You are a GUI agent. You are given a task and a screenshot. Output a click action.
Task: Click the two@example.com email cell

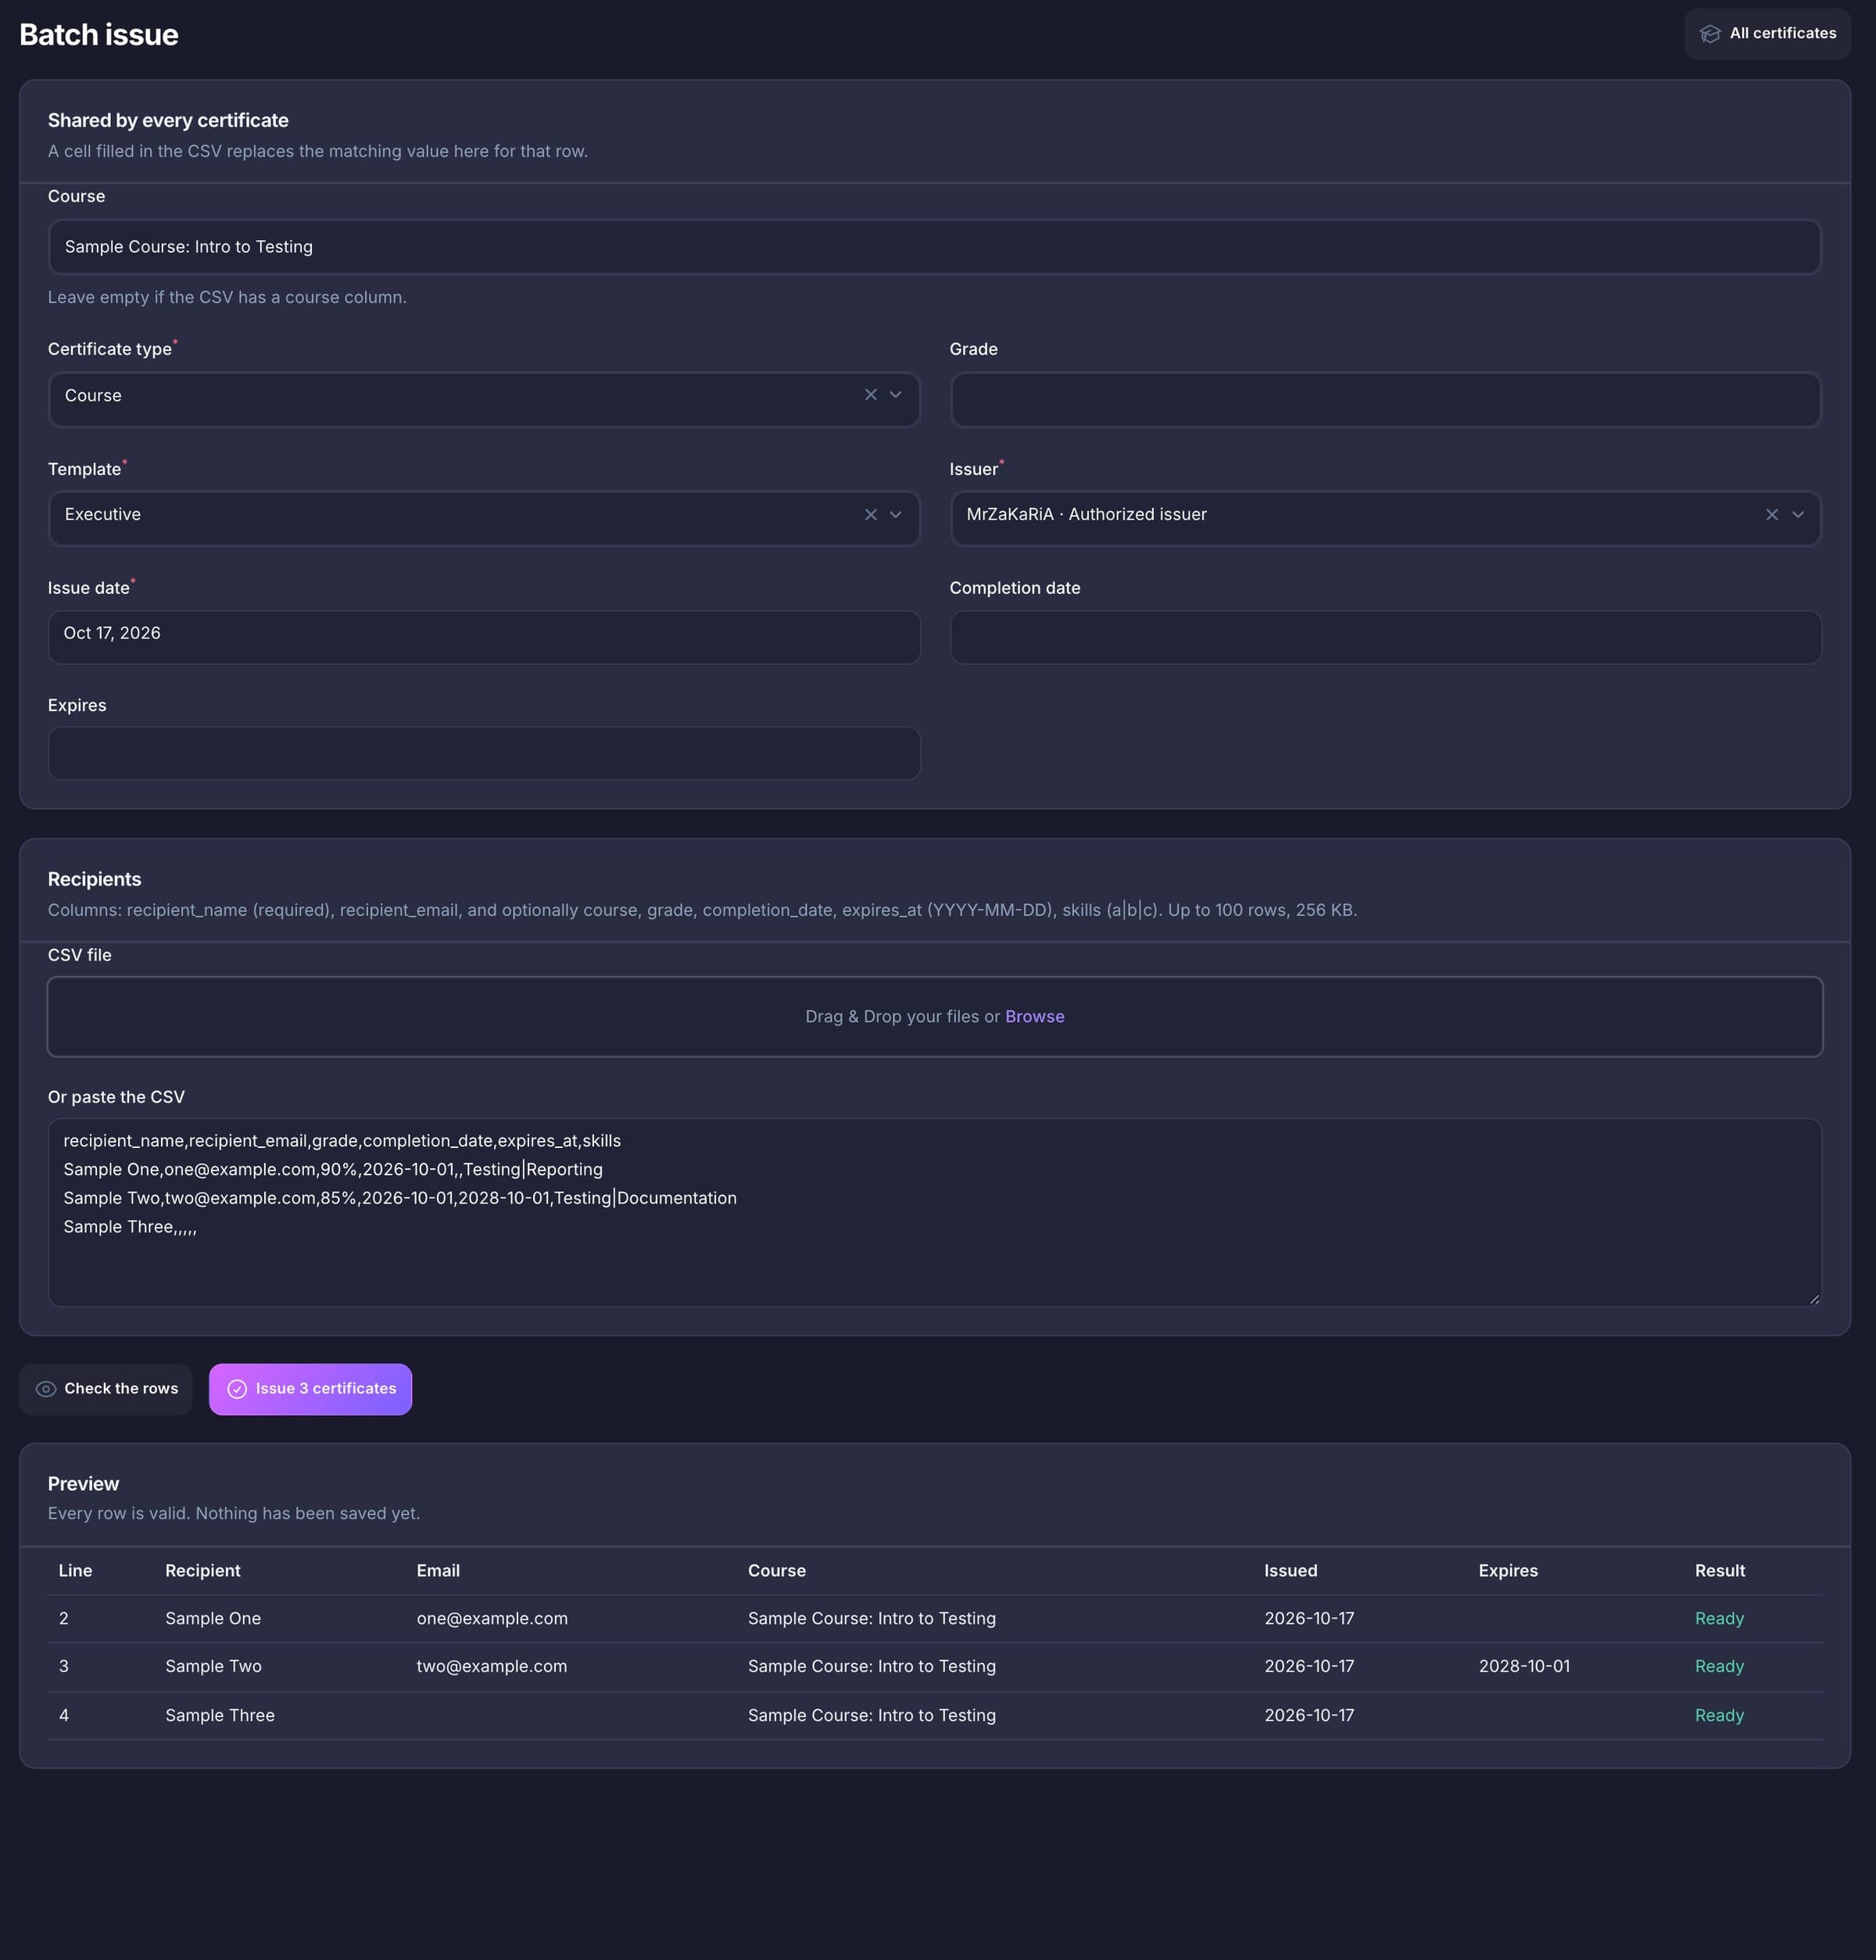(x=492, y=1666)
